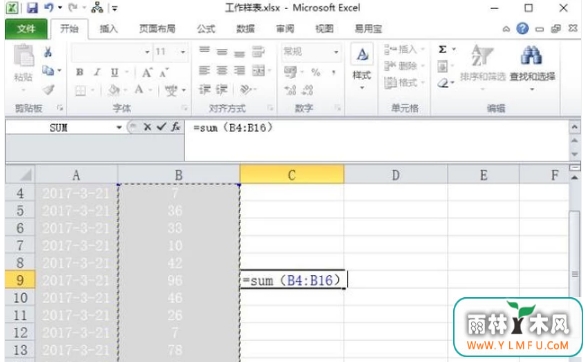Click the Align Text Right icon
The width and height of the screenshot is (588, 362).
tap(239, 71)
